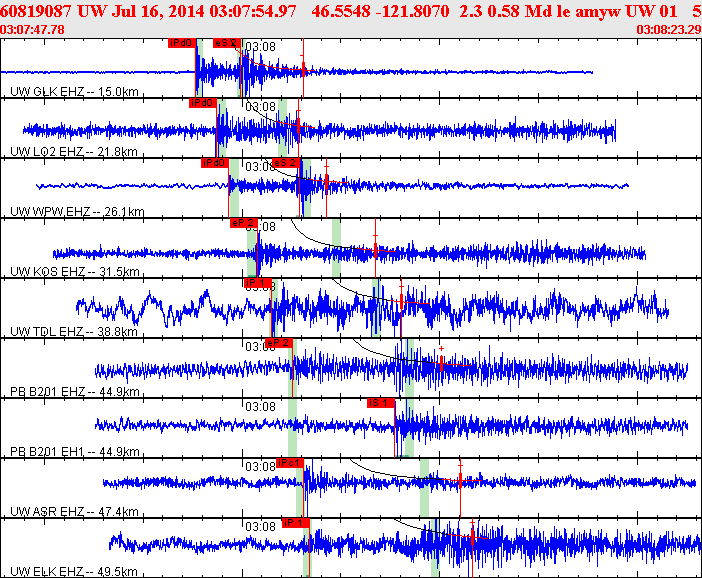Click the iP 1 pick flag on ELK trace
Screen dimensions: 702x578
click(295, 523)
